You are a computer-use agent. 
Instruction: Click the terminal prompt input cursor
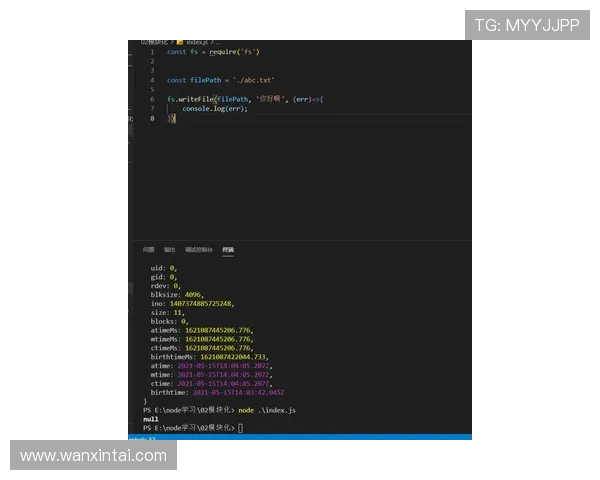click(240, 428)
